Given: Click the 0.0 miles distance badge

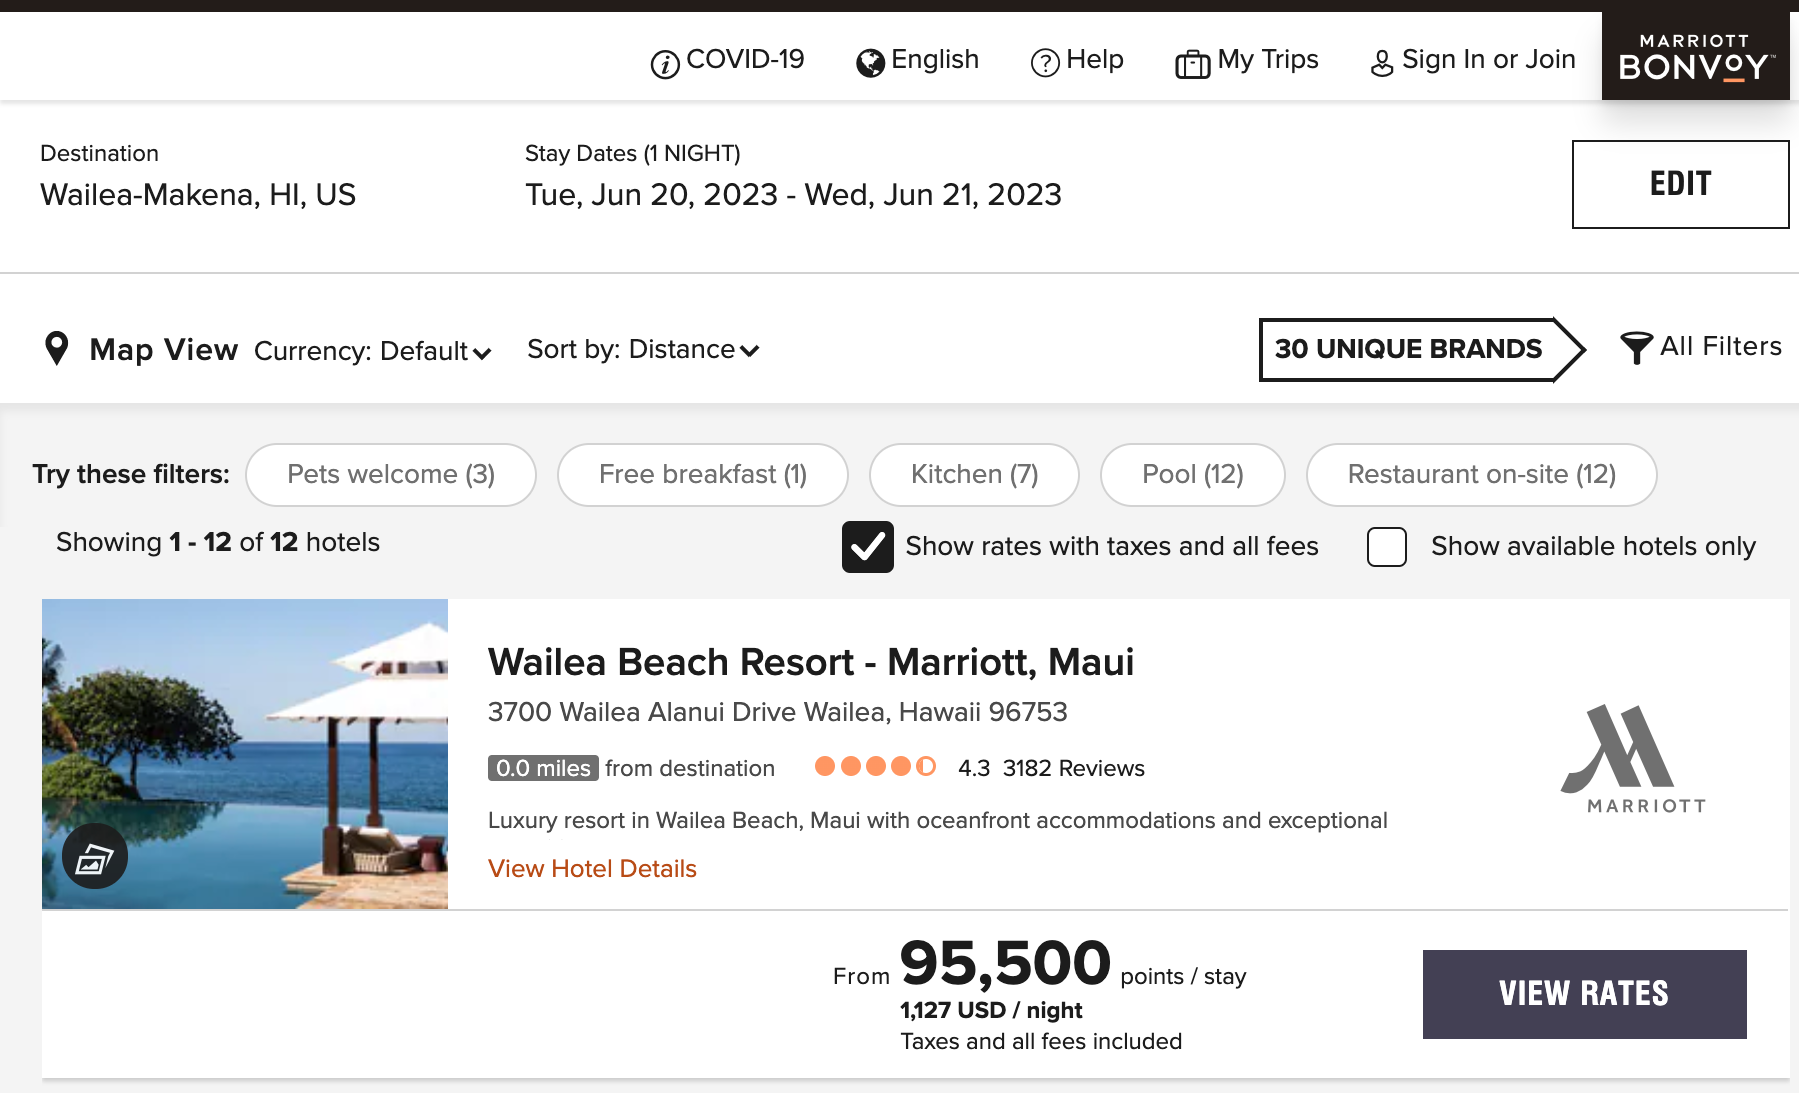Looking at the screenshot, I should point(543,768).
